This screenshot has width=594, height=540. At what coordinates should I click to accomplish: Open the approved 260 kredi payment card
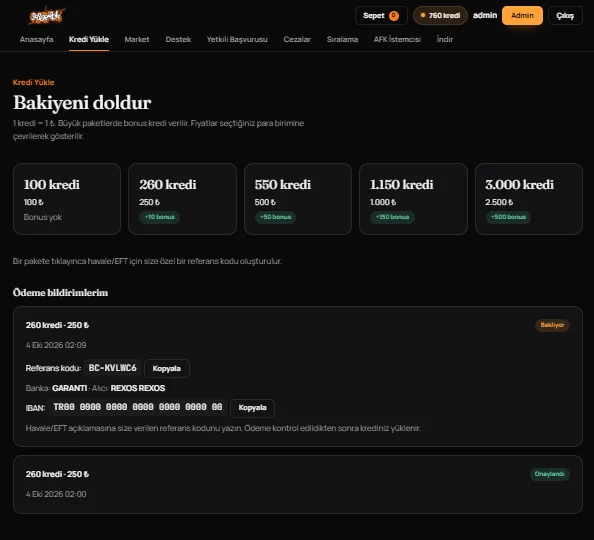(298, 484)
